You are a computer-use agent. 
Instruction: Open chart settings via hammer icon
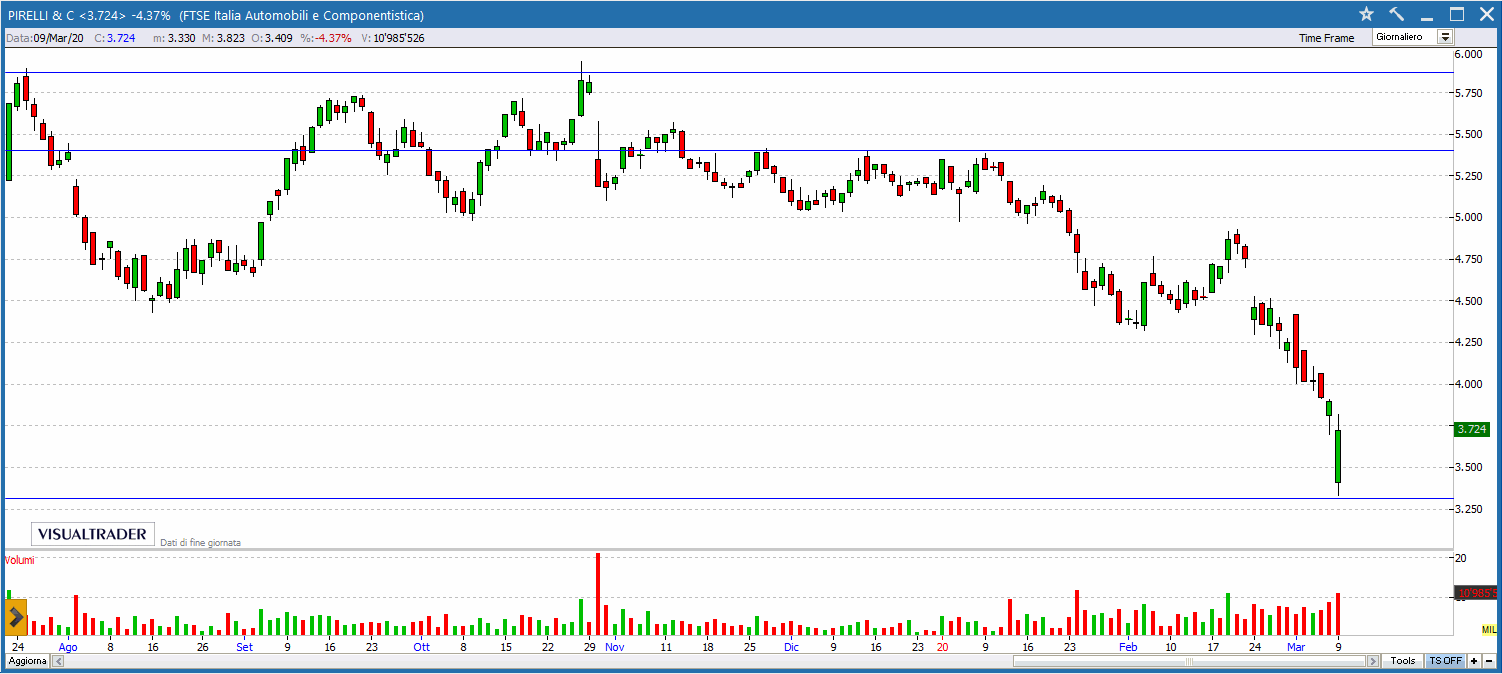pos(1397,14)
